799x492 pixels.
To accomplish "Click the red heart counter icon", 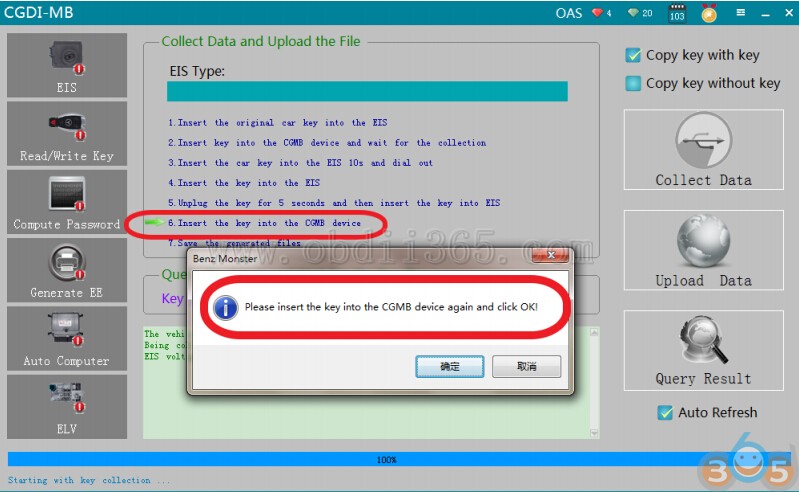I will click(x=597, y=13).
